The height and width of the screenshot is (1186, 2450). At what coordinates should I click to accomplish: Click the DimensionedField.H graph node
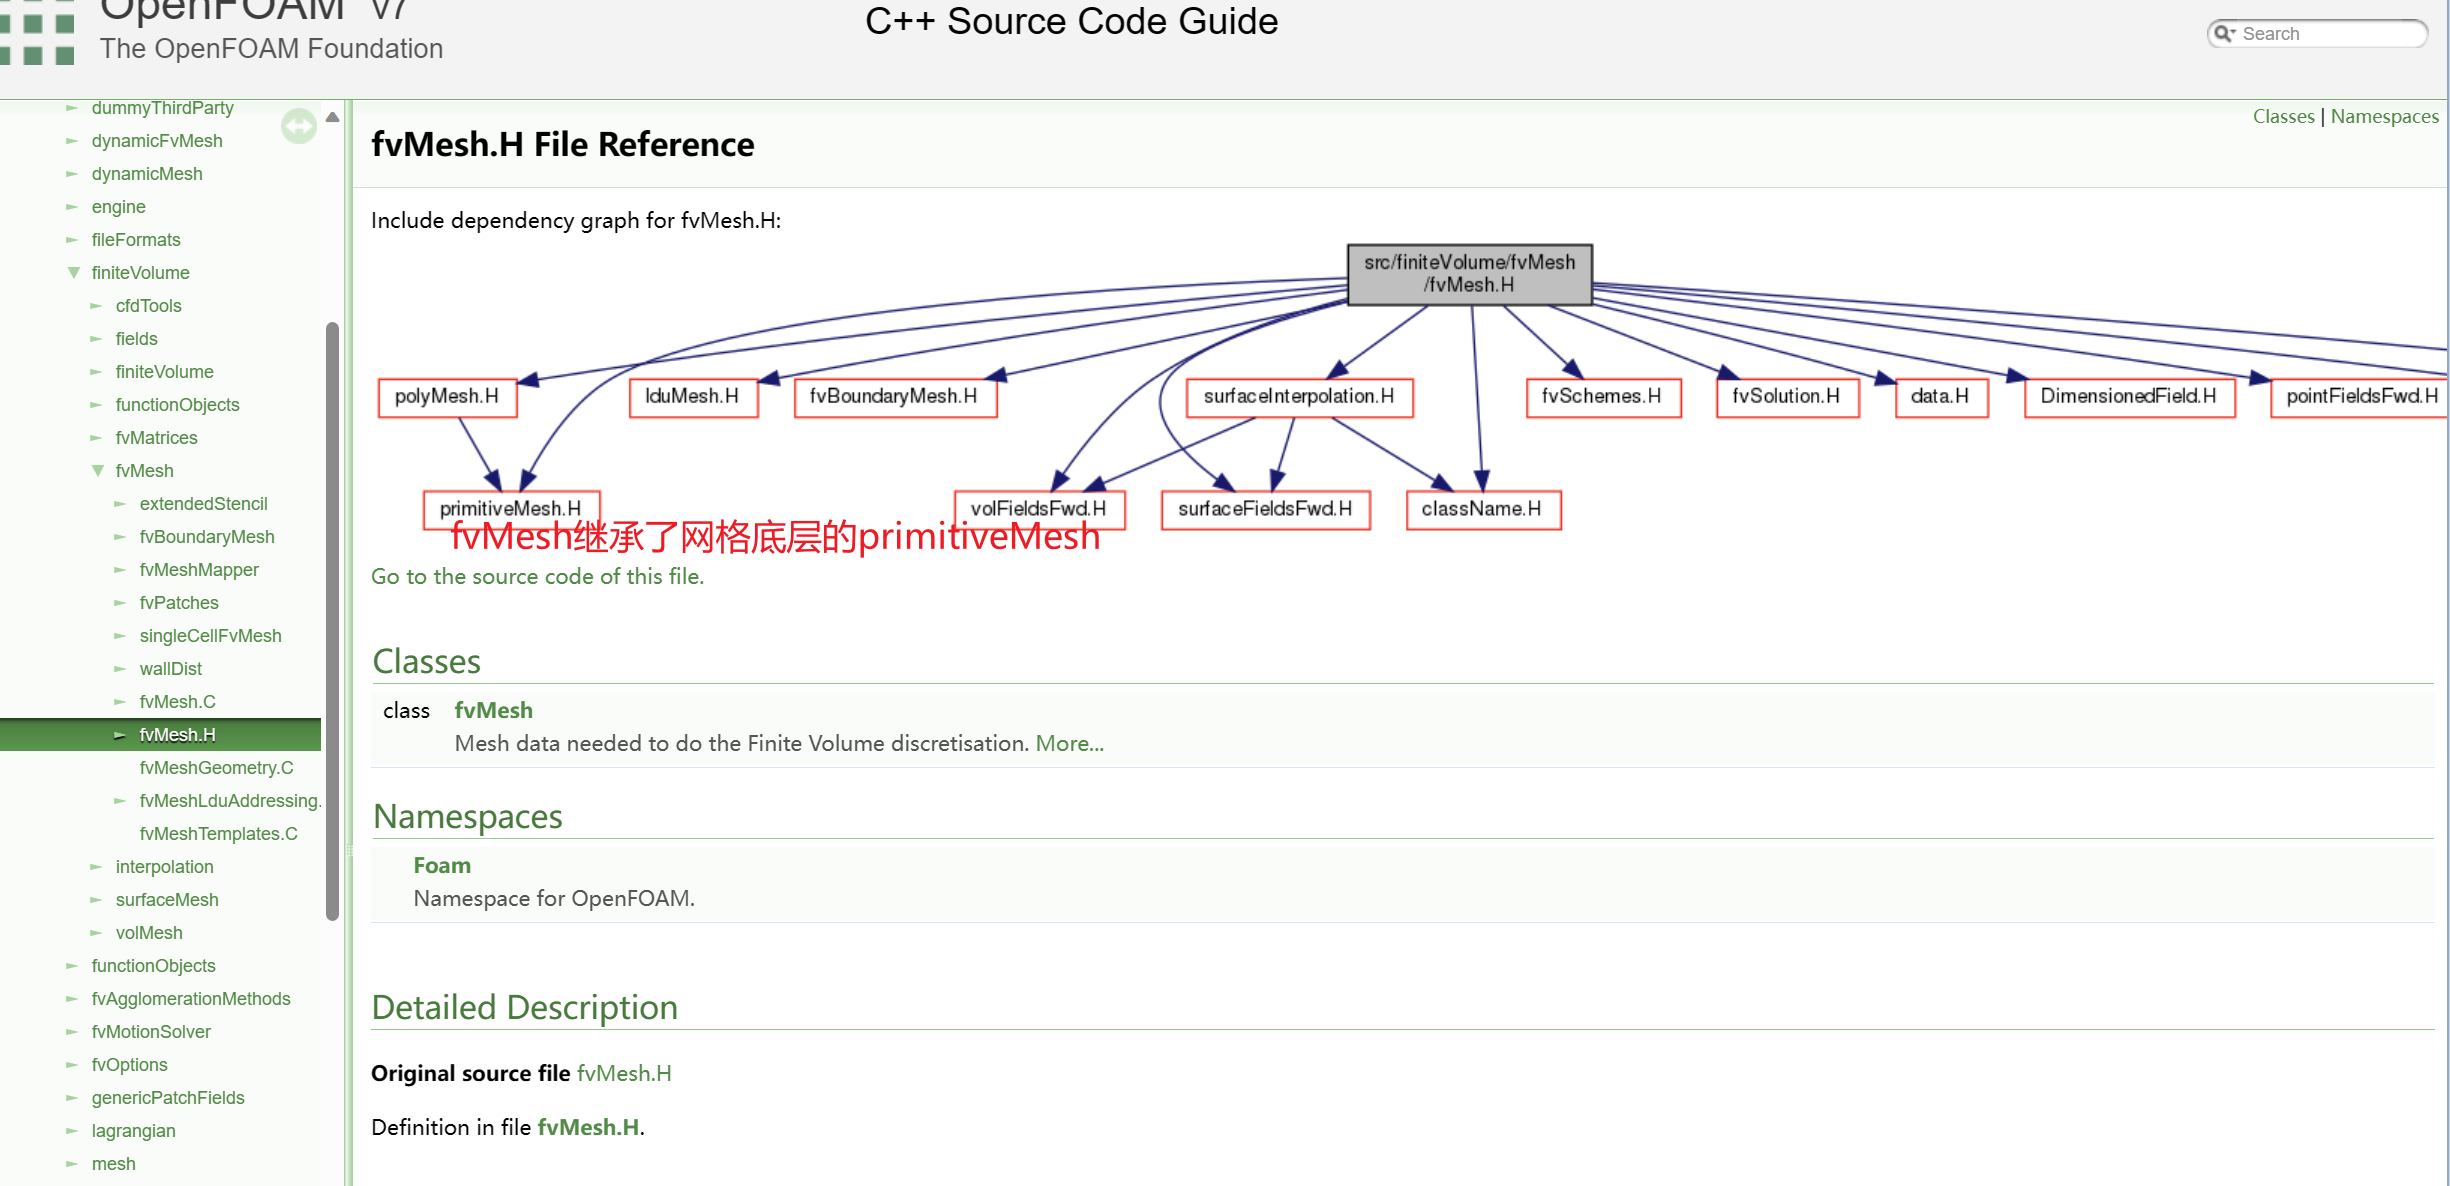click(x=2129, y=397)
